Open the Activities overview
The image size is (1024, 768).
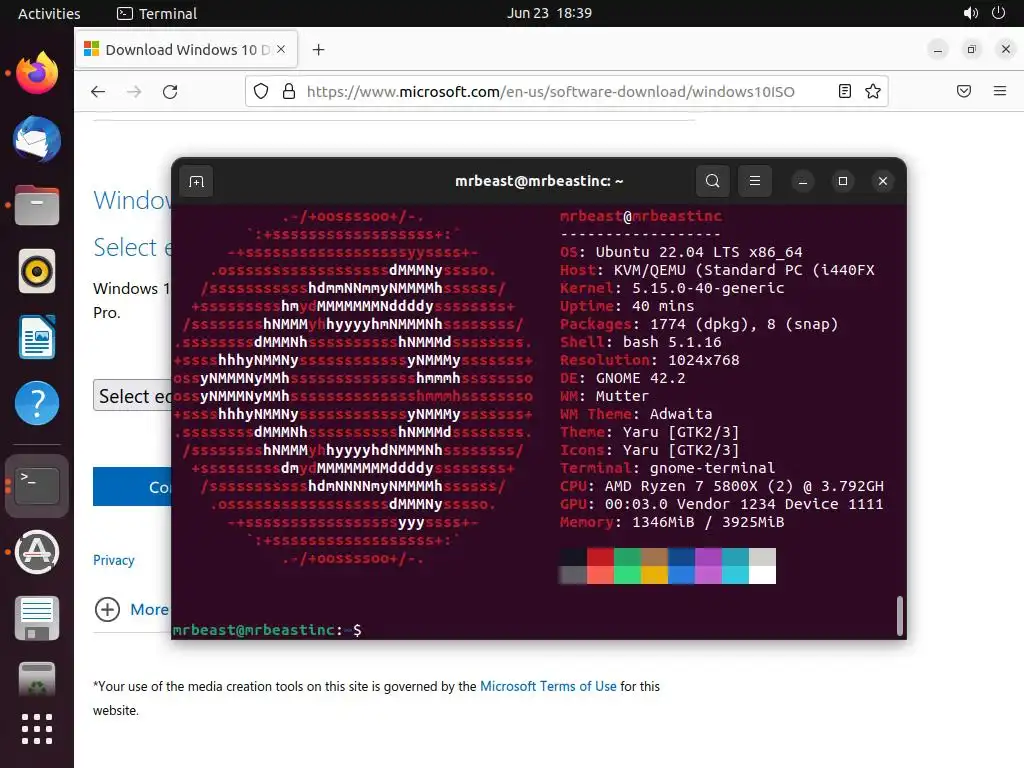49,13
